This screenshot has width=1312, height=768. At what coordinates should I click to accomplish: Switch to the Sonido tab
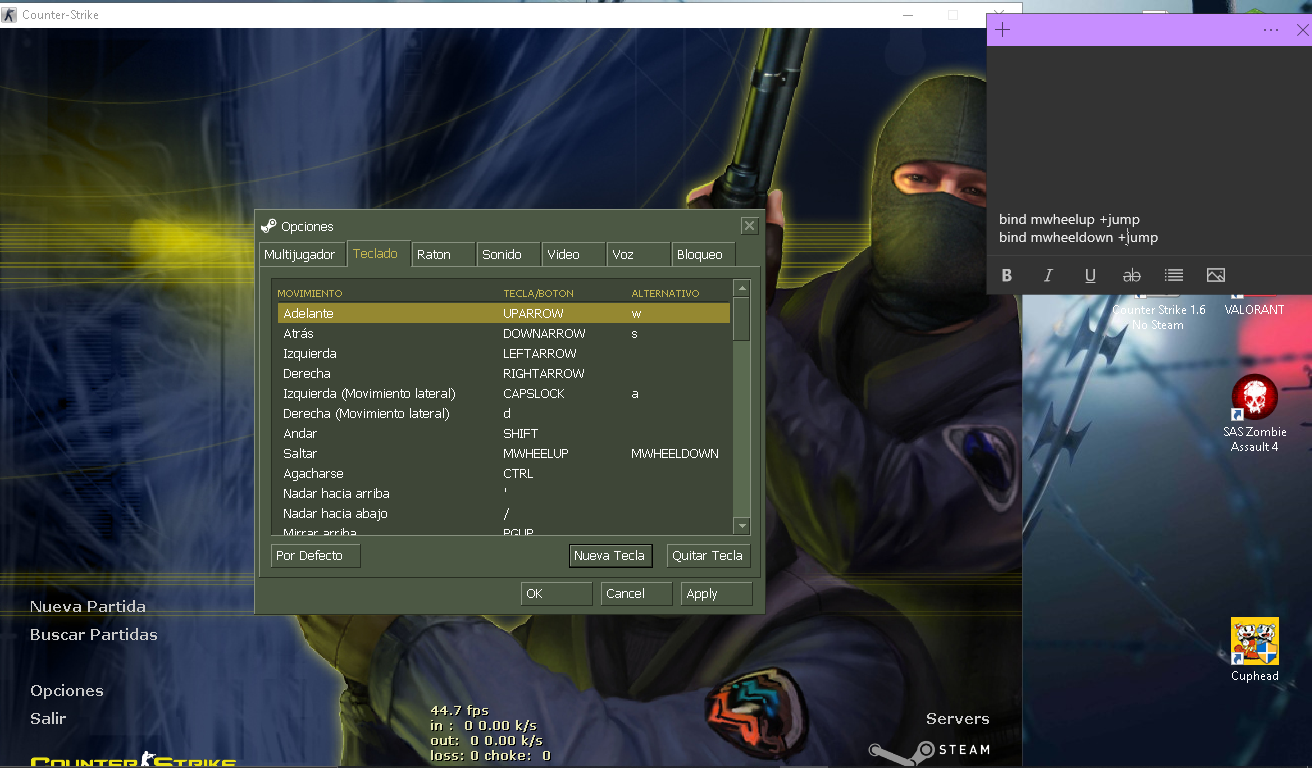click(x=508, y=255)
